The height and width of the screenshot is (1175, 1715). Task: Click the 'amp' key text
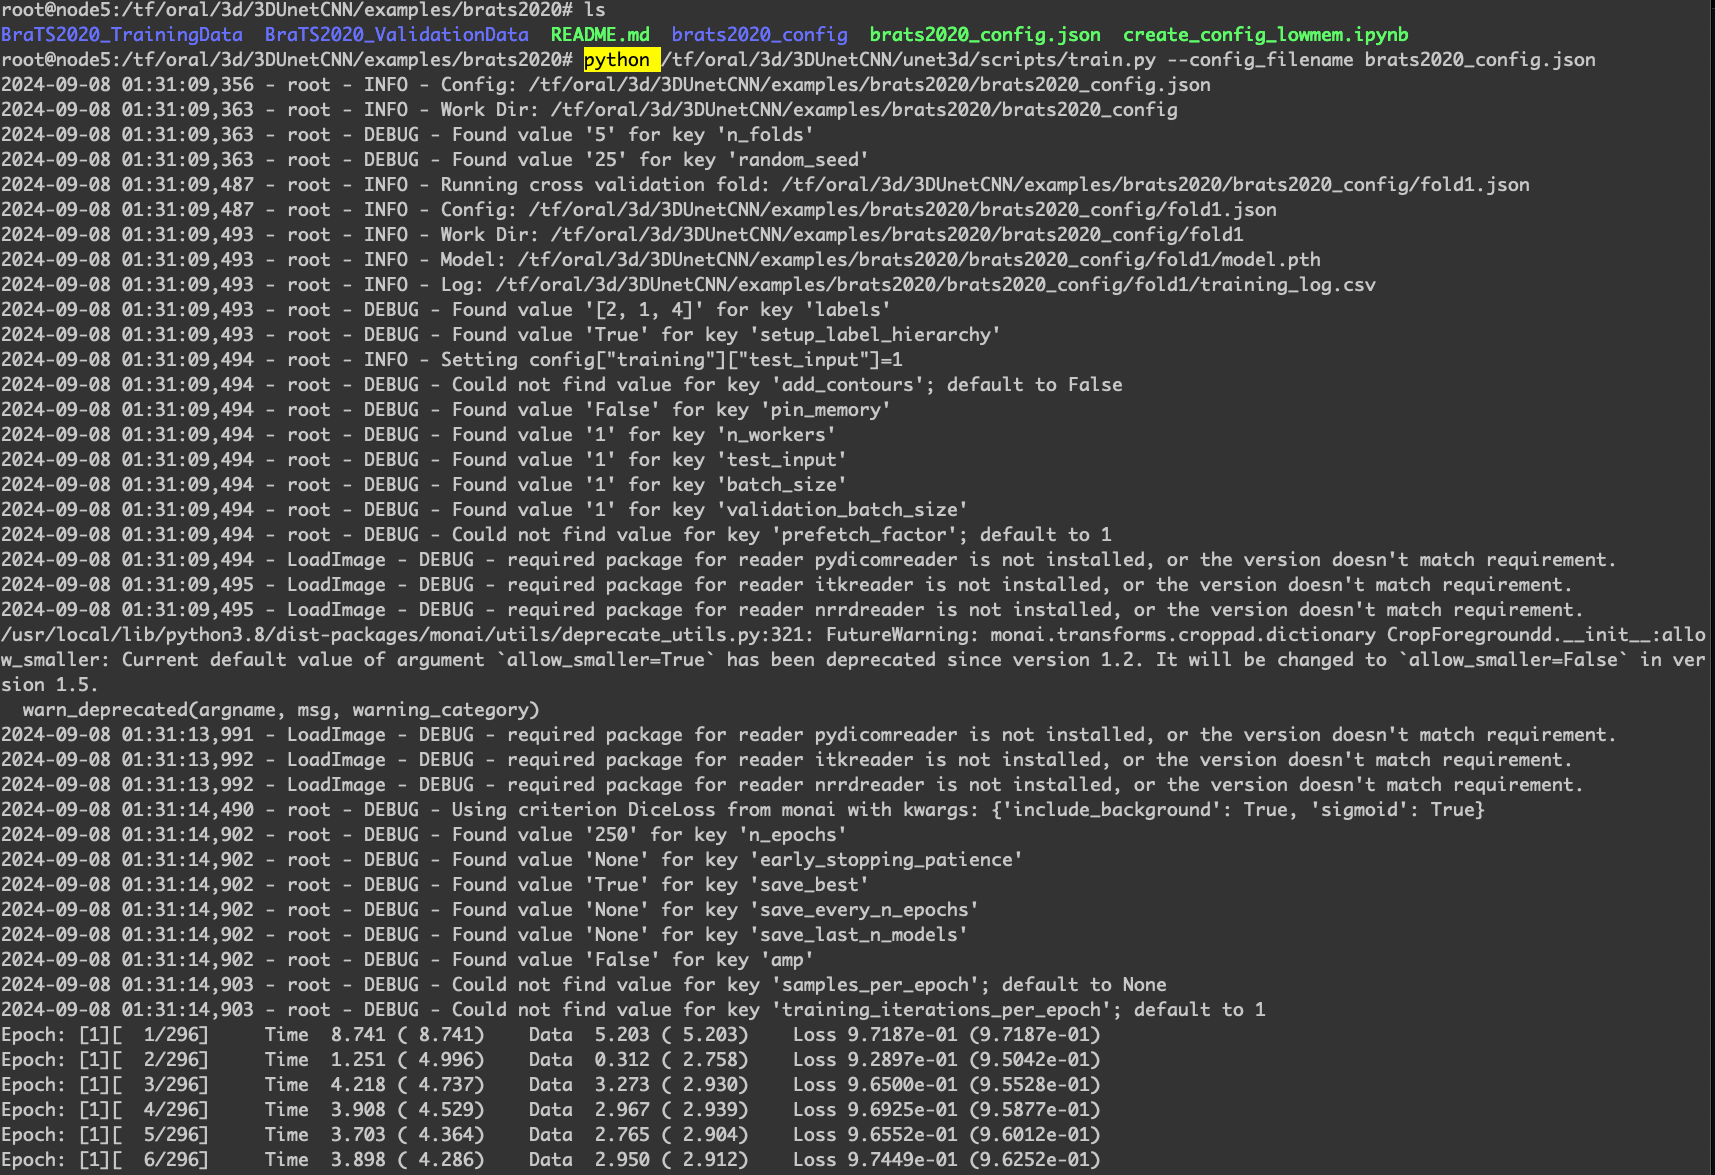click(x=787, y=960)
